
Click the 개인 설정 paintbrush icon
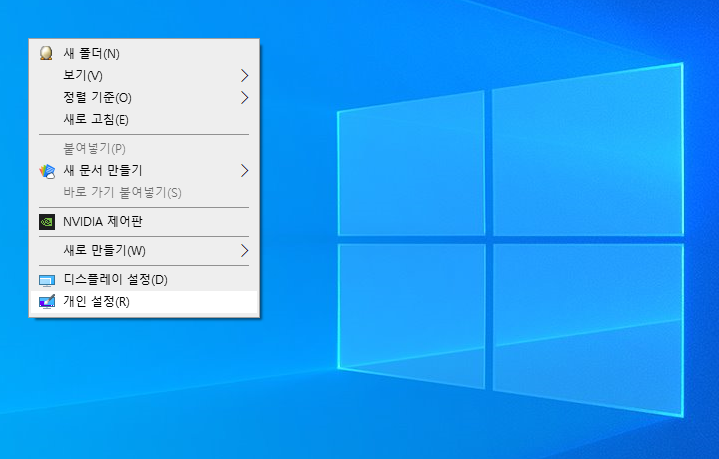pos(47,302)
